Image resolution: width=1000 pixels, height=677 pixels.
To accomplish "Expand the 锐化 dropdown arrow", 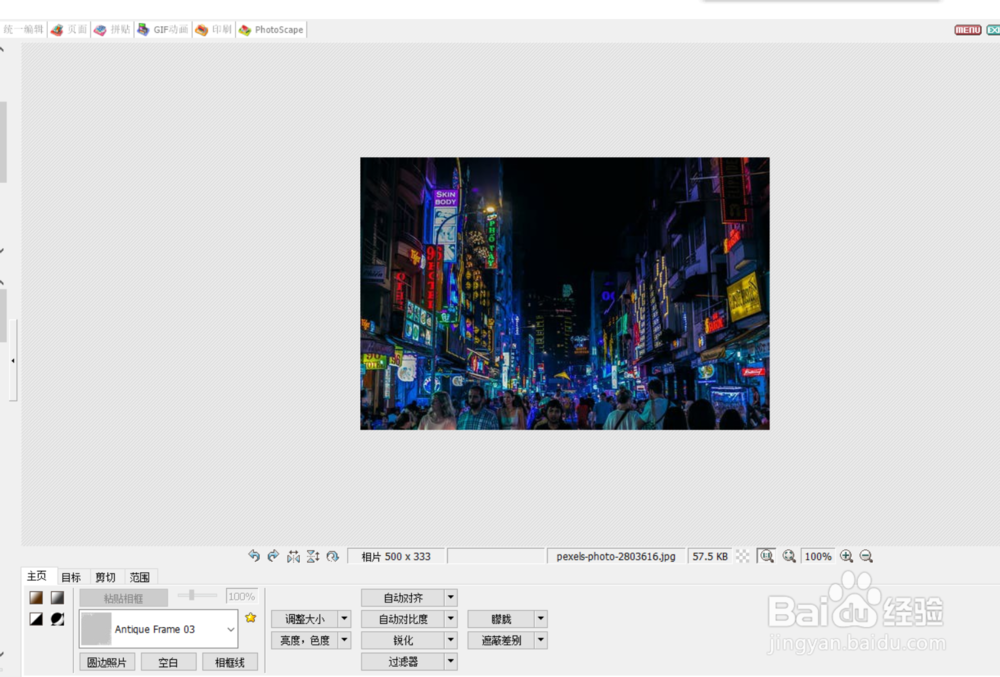I will coord(451,640).
